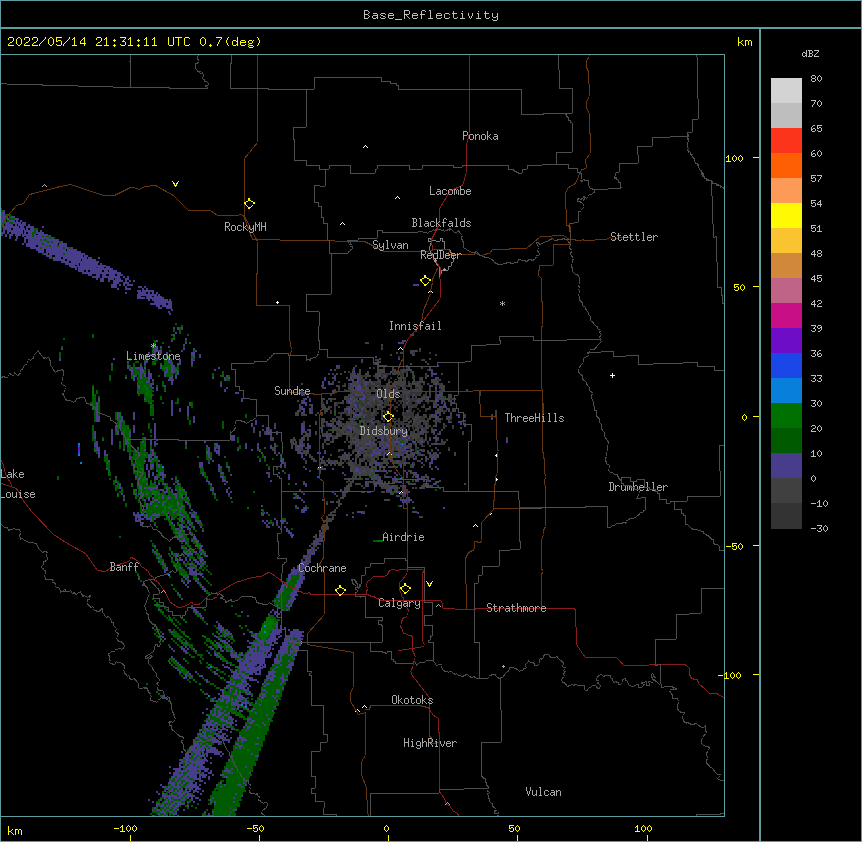
Task: Click the yellow diamond marker beside RockyMH
Action: pyautogui.click(x=249, y=204)
